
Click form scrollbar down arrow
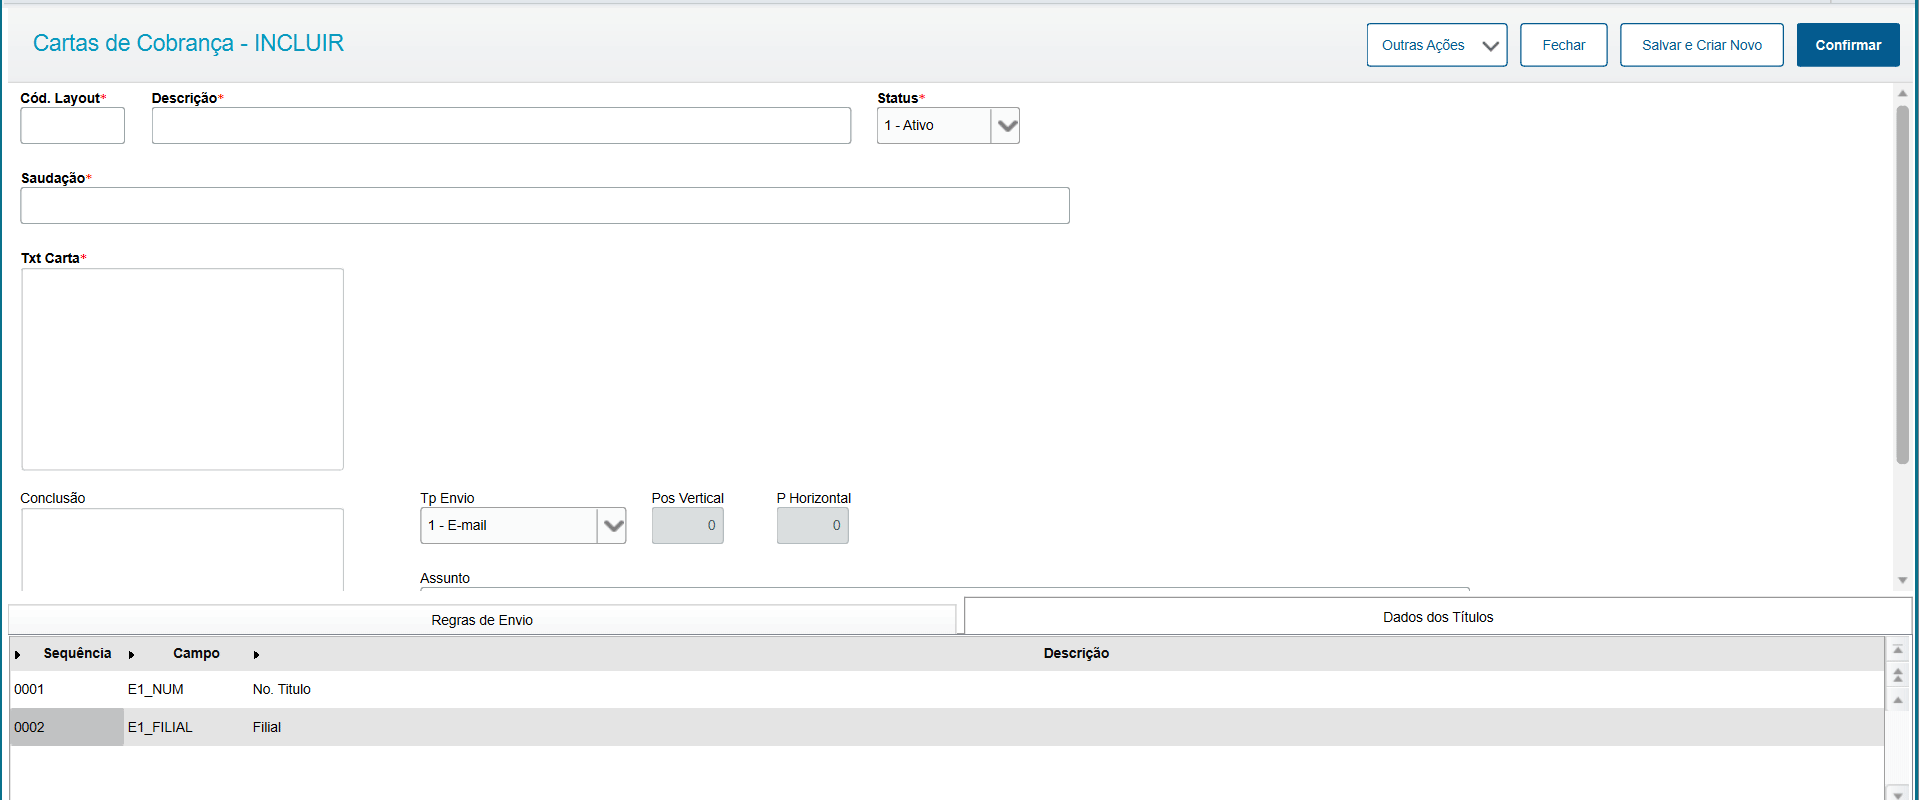(1902, 580)
